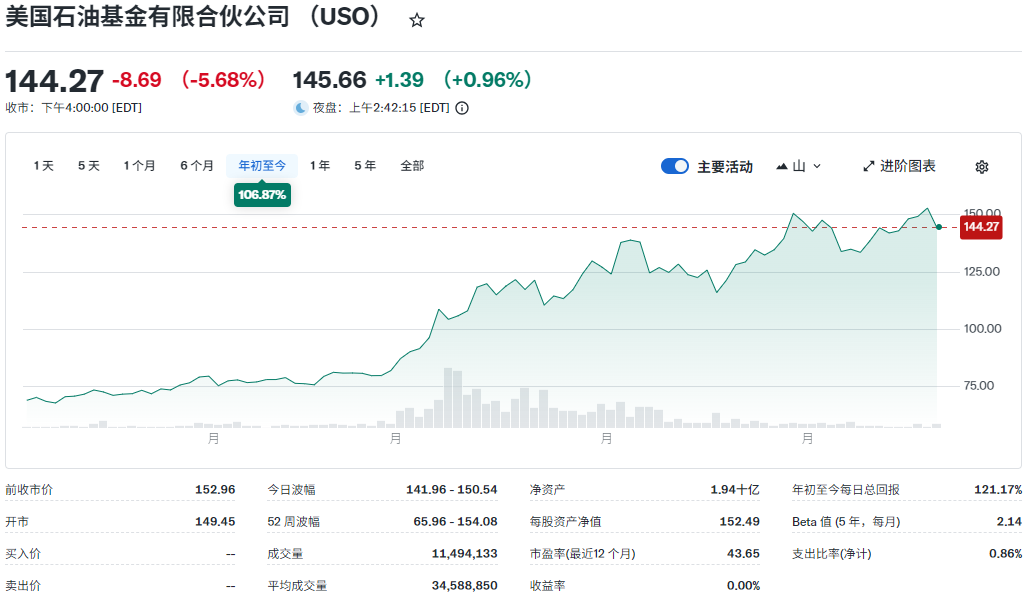1032x598 pixels.
Task: Click the 收市 下午4:00:00 [EDT] timestamp
Action: point(74,108)
